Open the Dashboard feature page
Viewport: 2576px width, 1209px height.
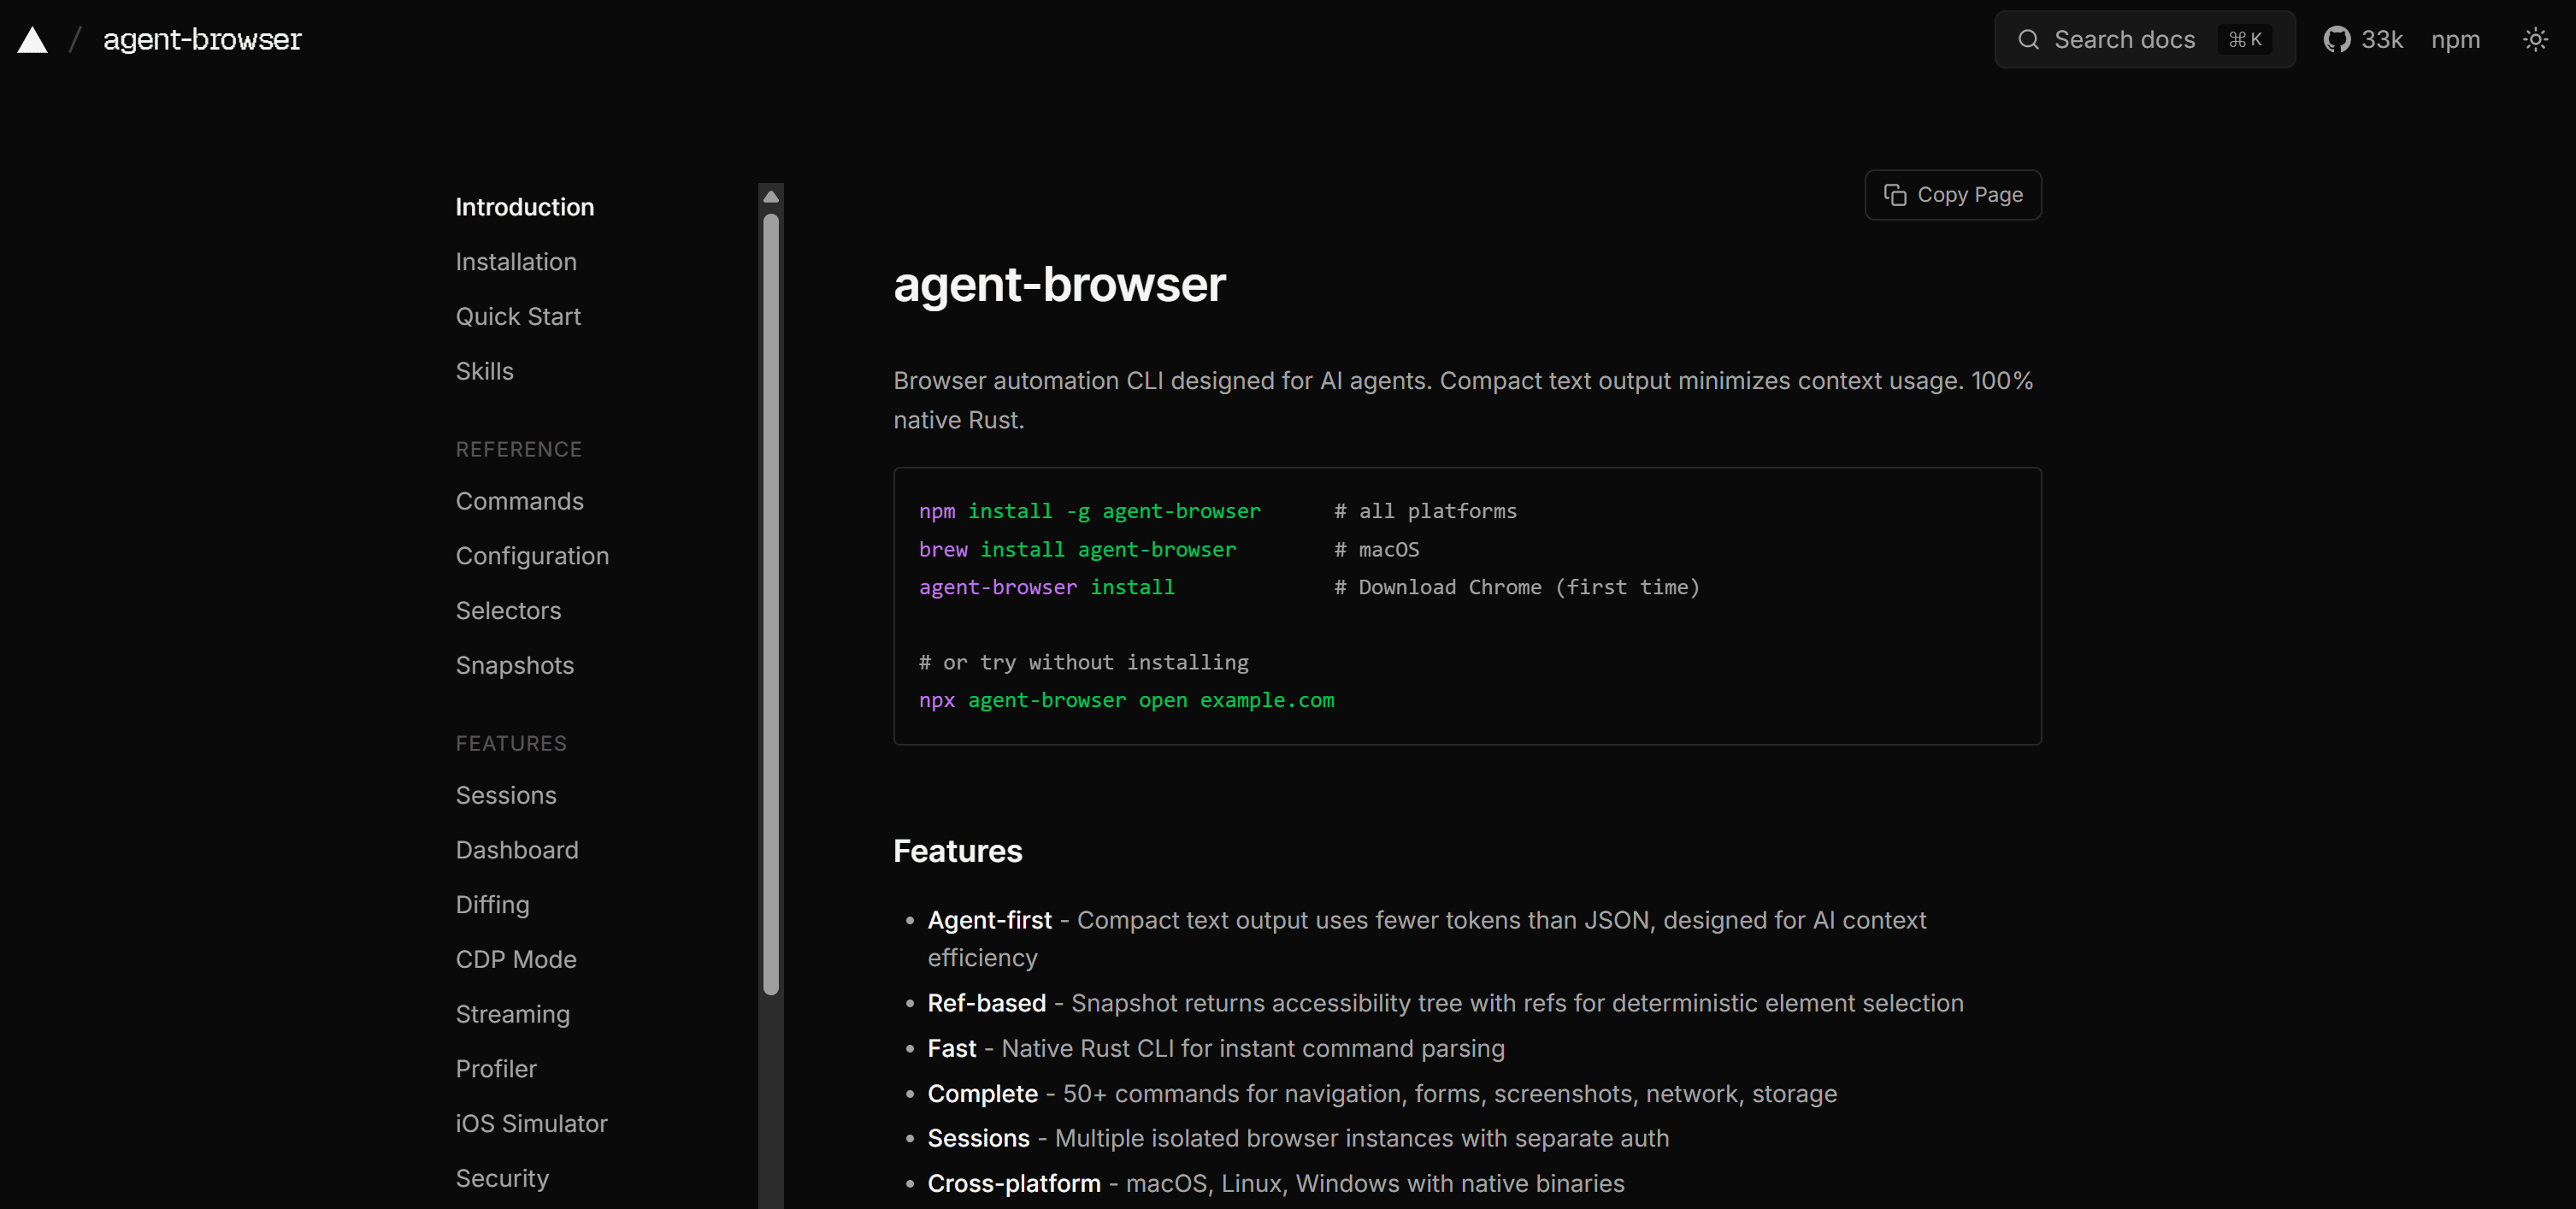[x=517, y=850]
